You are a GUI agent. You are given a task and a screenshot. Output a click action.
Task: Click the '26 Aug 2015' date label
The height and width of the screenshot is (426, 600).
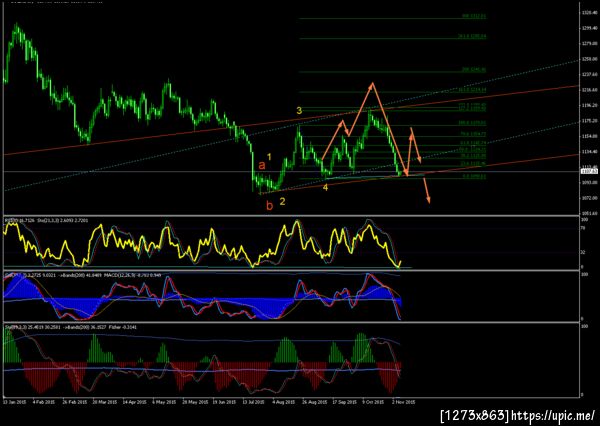[315, 402]
